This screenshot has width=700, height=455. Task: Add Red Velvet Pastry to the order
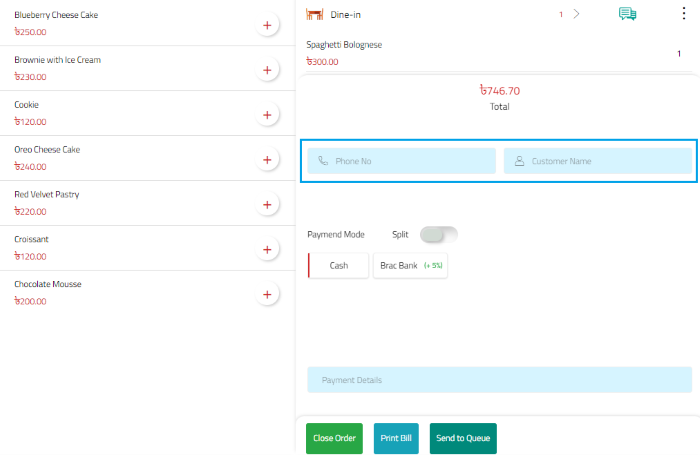click(267, 205)
